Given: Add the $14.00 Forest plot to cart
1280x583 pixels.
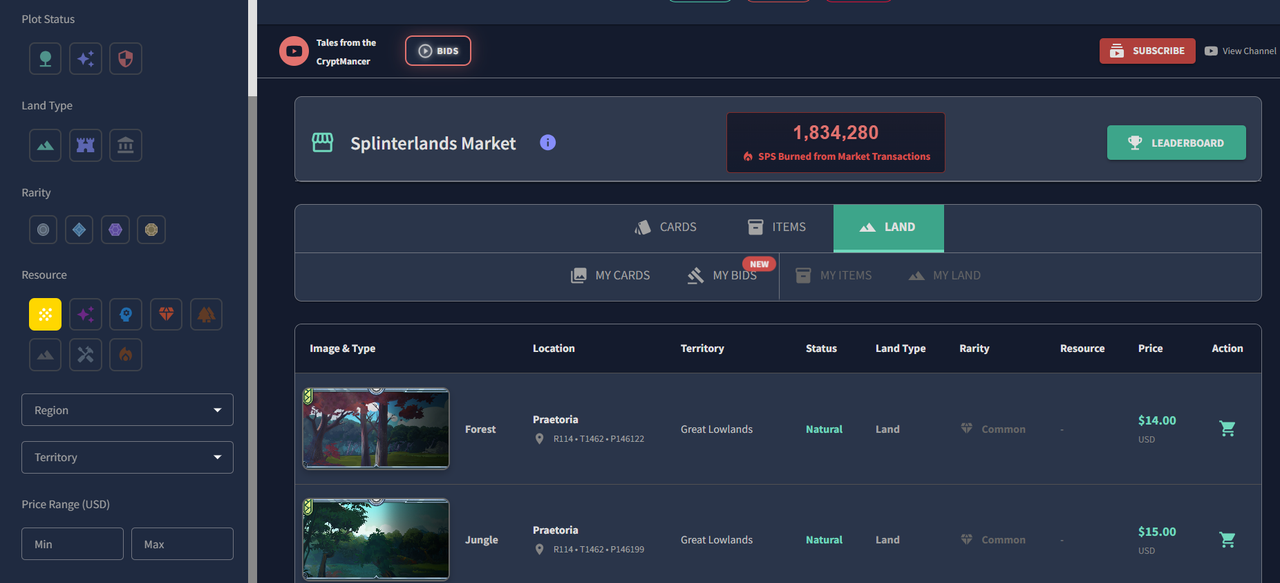Looking at the screenshot, I should coord(1227,429).
